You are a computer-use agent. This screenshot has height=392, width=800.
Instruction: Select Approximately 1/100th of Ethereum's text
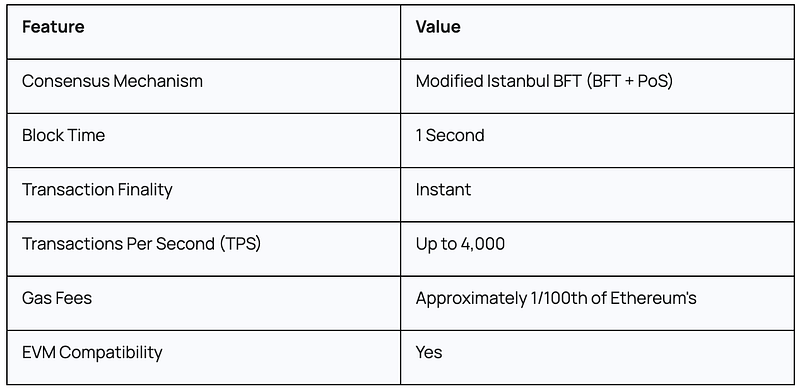556,298
